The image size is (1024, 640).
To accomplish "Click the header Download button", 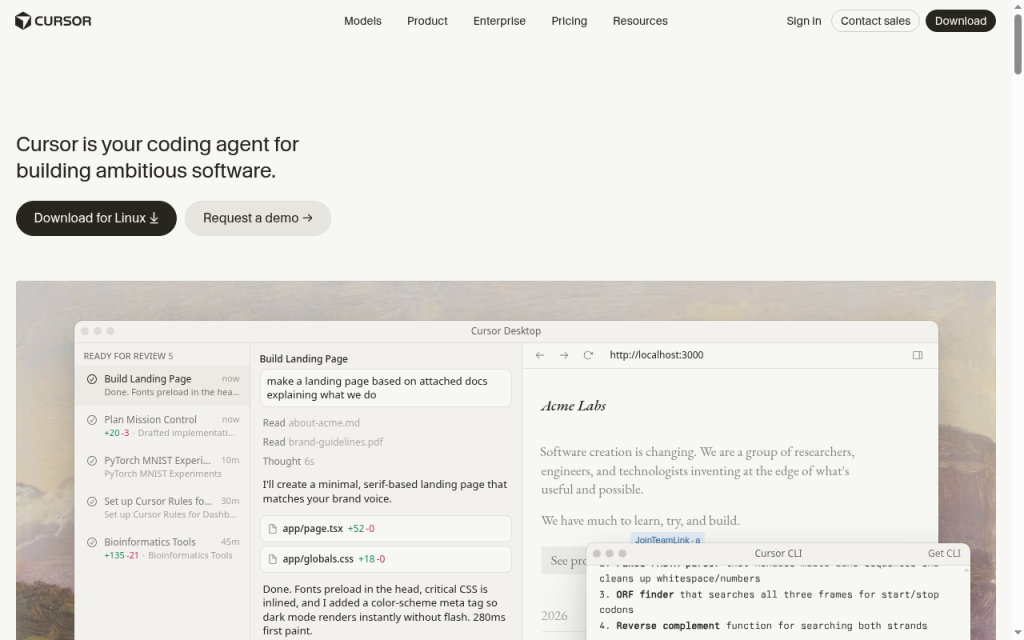I will (x=960, y=21).
